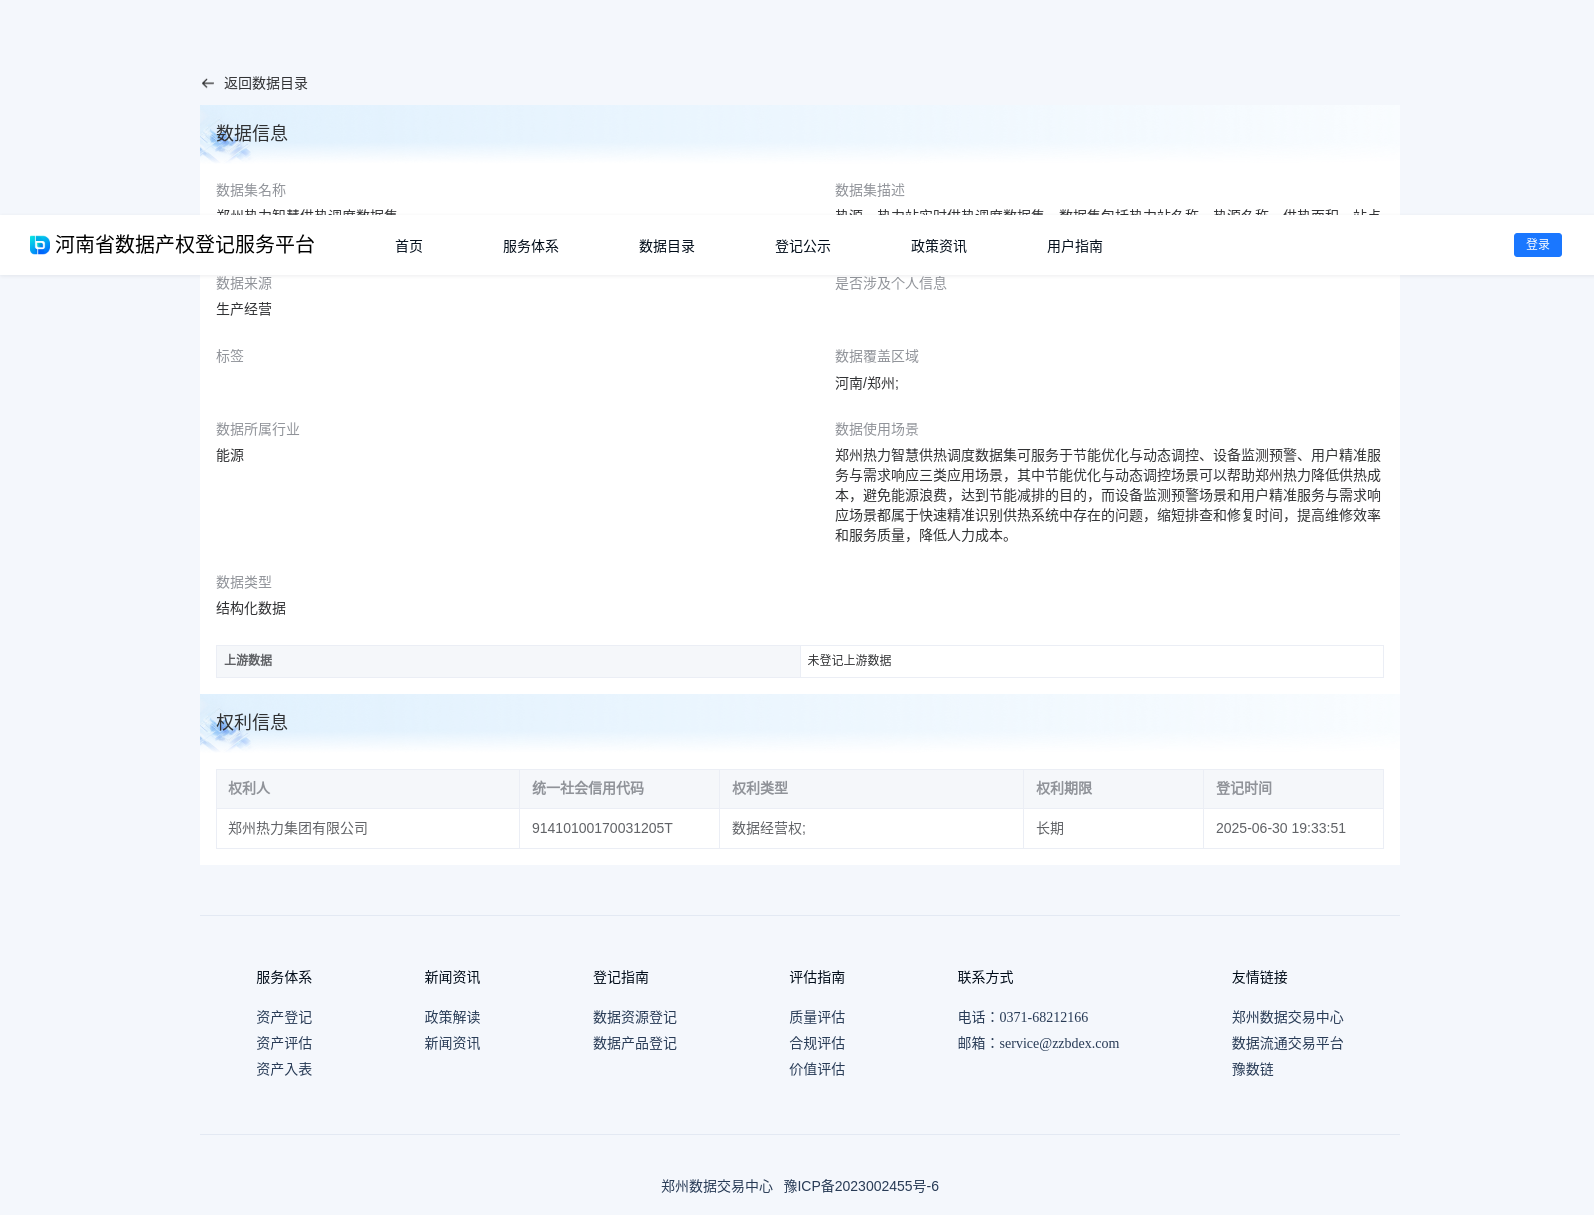
Task: Click the platform logo icon
Action: tap(40, 245)
